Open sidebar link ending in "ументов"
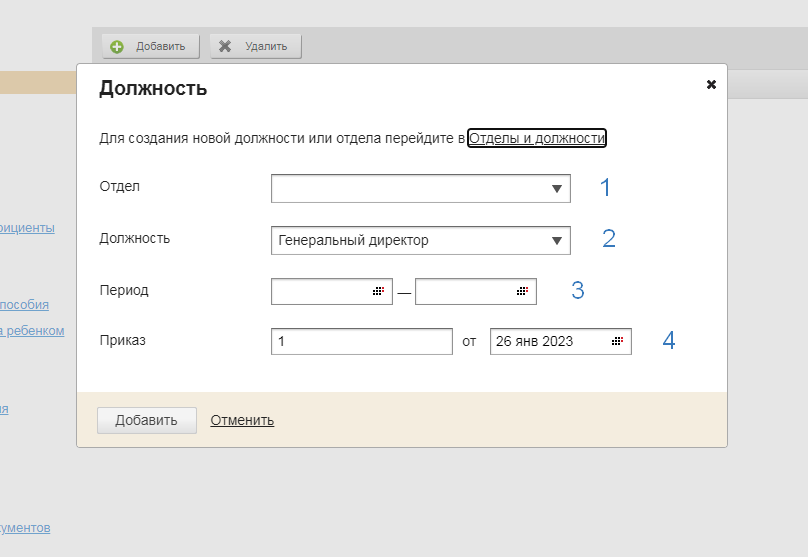The width and height of the screenshot is (808, 557). pyautogui.click(x=25, y=527)
